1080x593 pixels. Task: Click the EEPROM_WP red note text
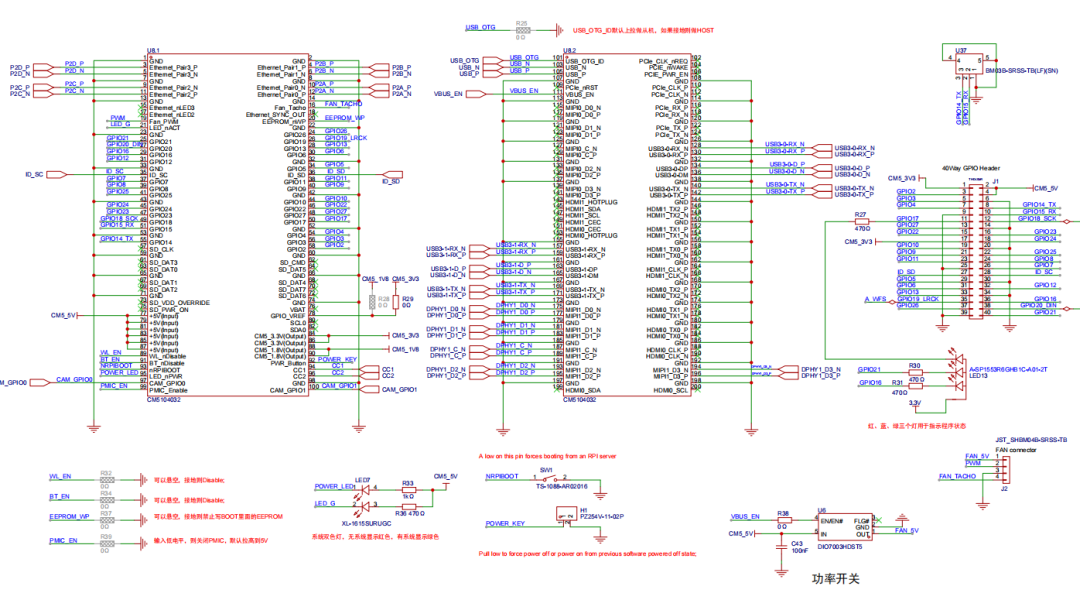[x=218, y=516]
